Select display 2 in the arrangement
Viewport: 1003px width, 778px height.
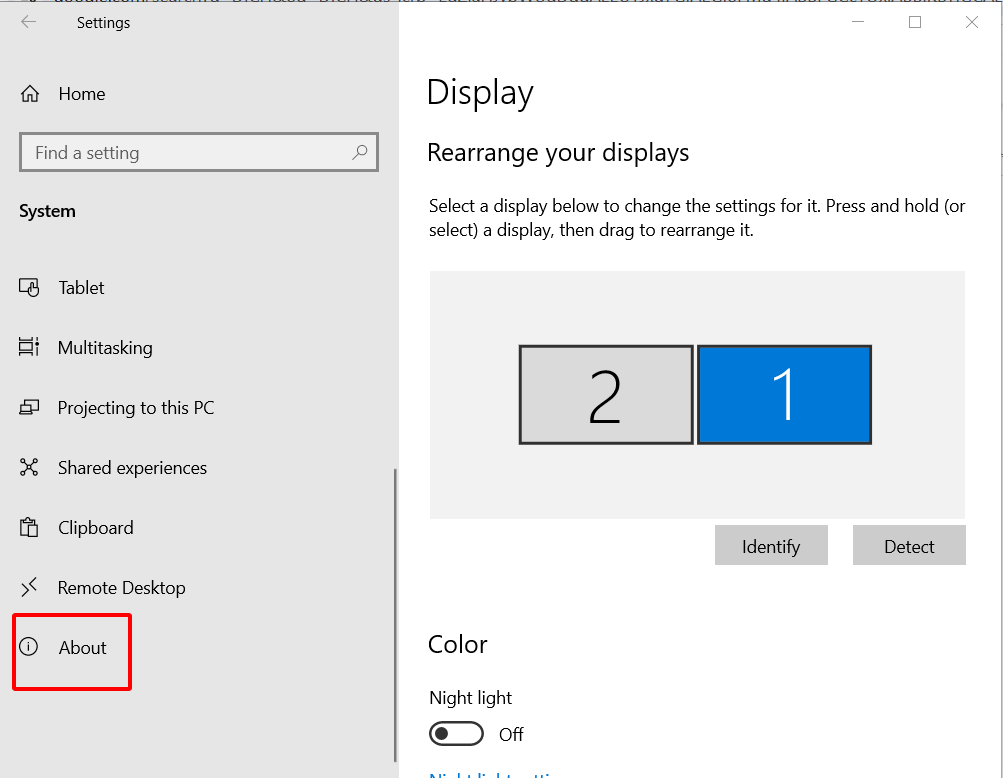pos(606,395)
